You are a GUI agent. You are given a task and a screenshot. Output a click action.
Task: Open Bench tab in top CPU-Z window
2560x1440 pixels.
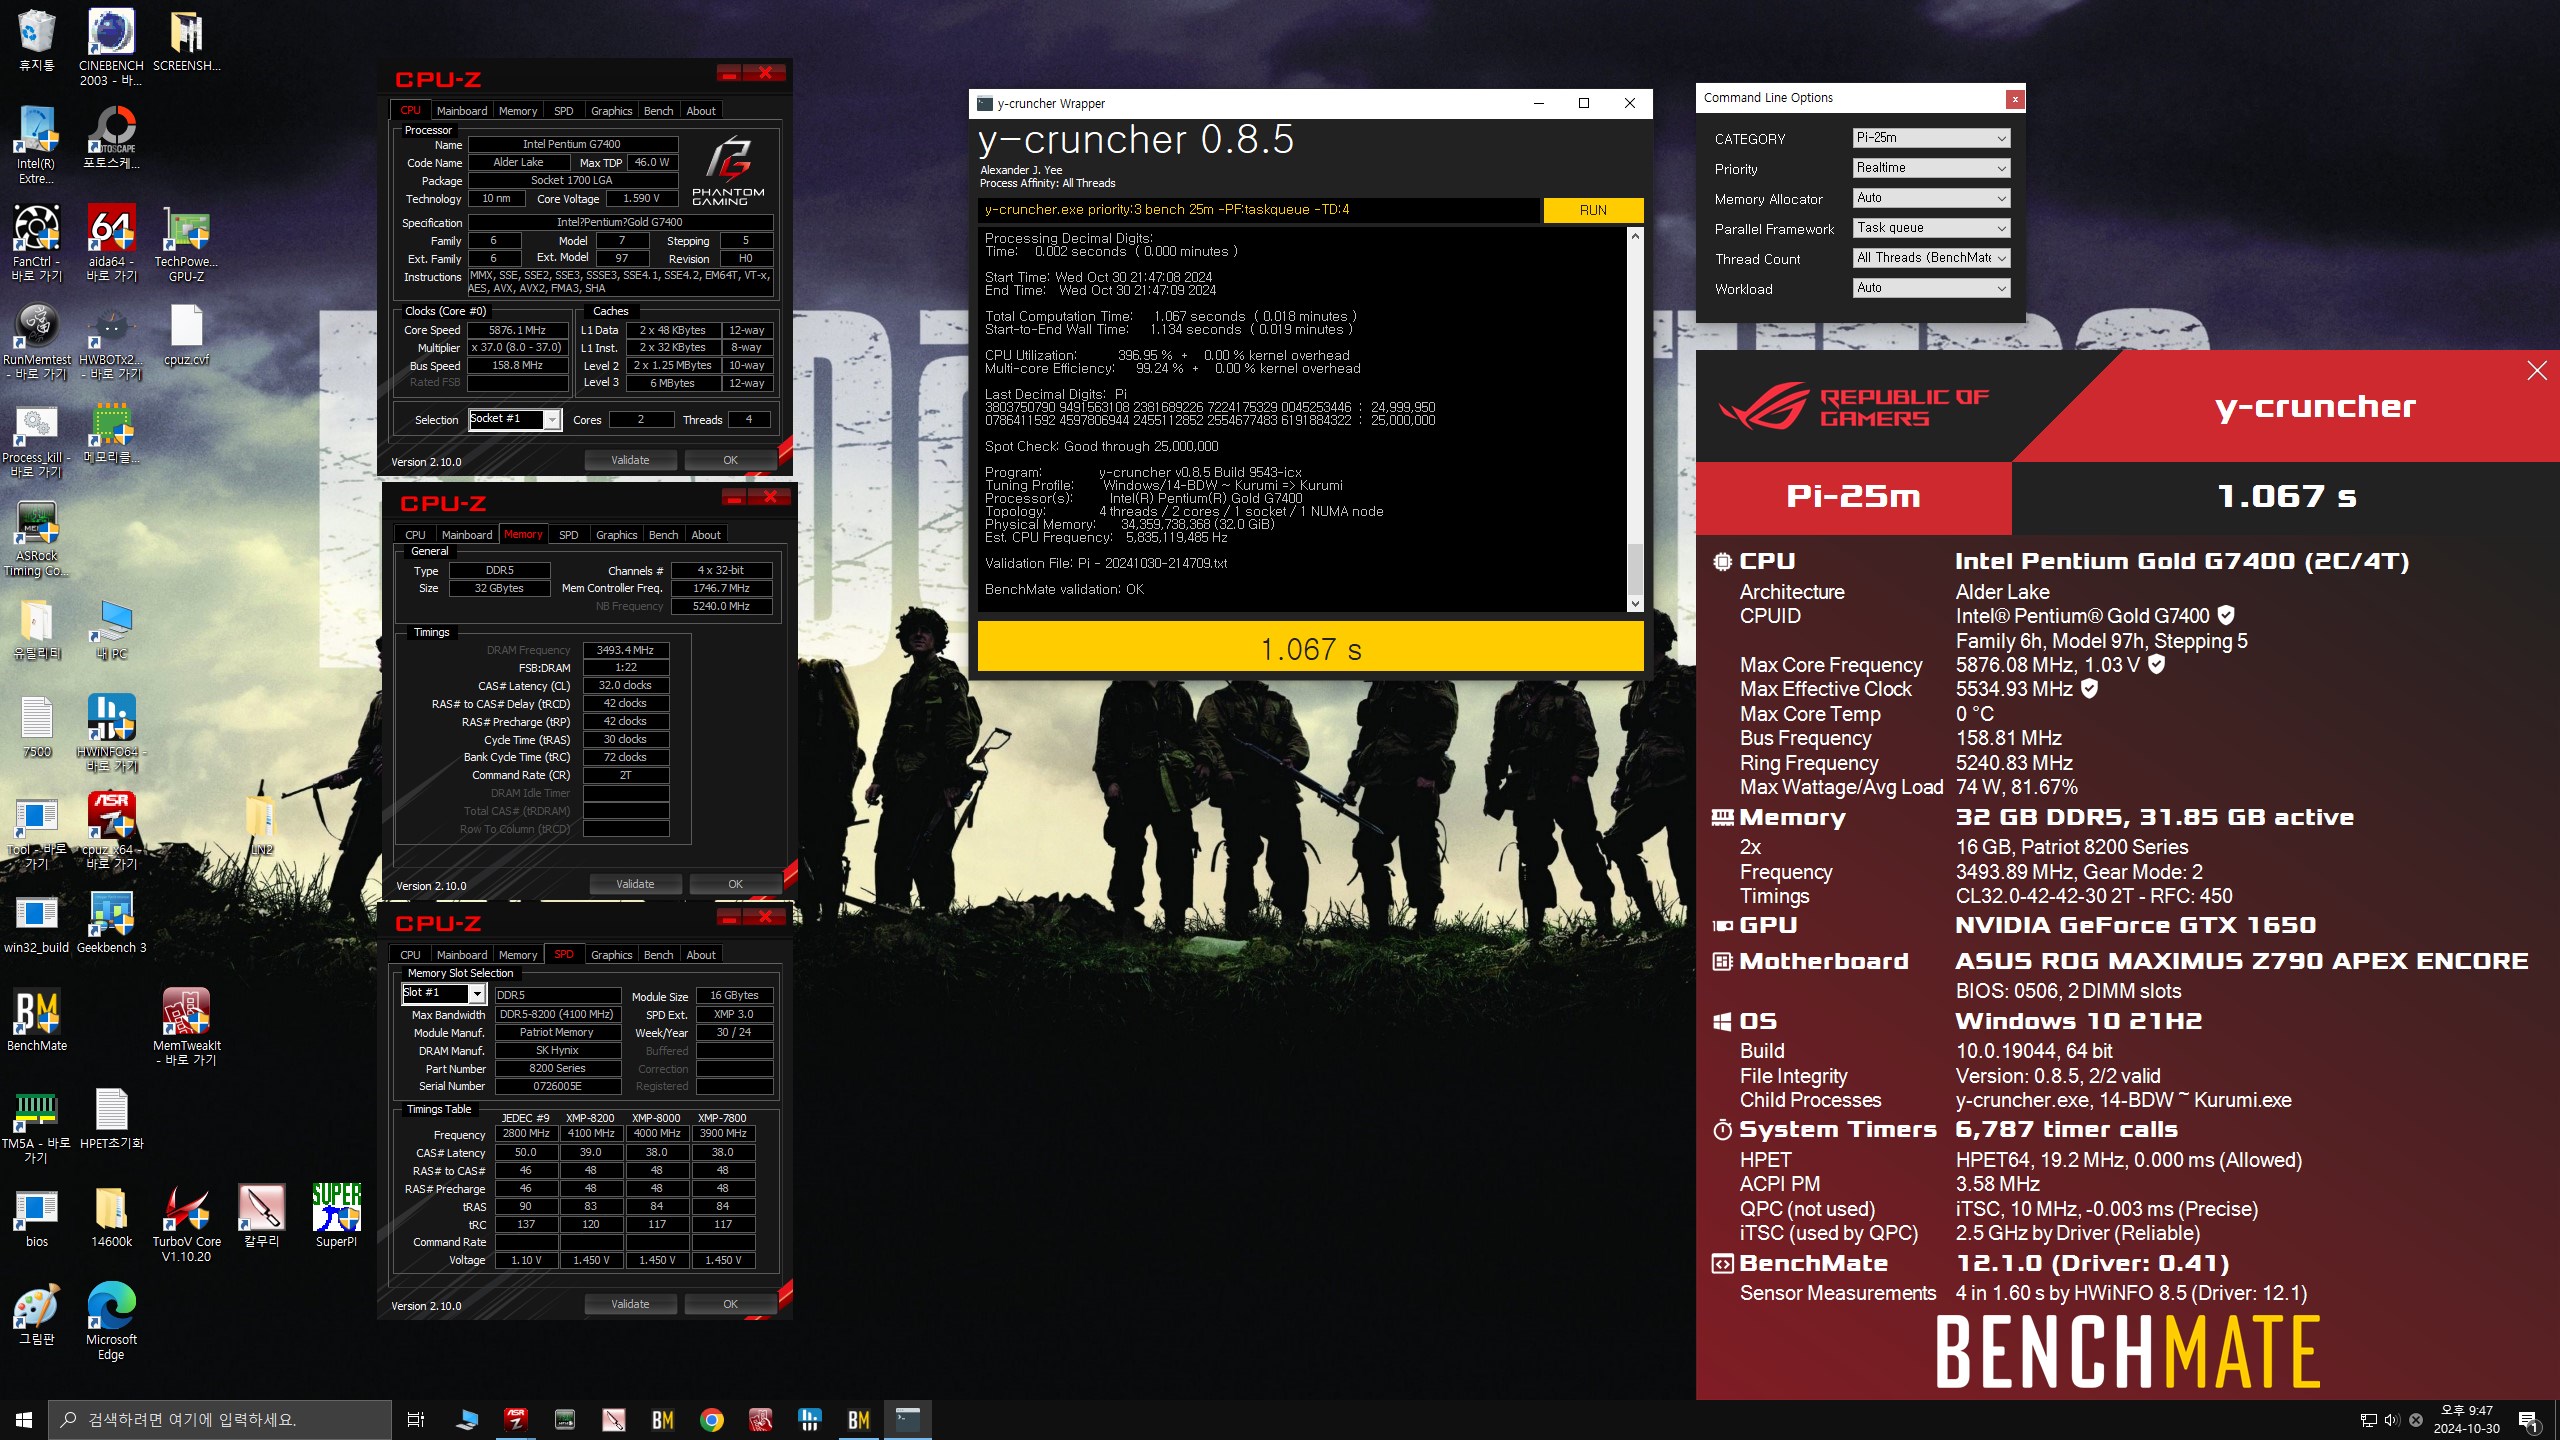(658, 111)
